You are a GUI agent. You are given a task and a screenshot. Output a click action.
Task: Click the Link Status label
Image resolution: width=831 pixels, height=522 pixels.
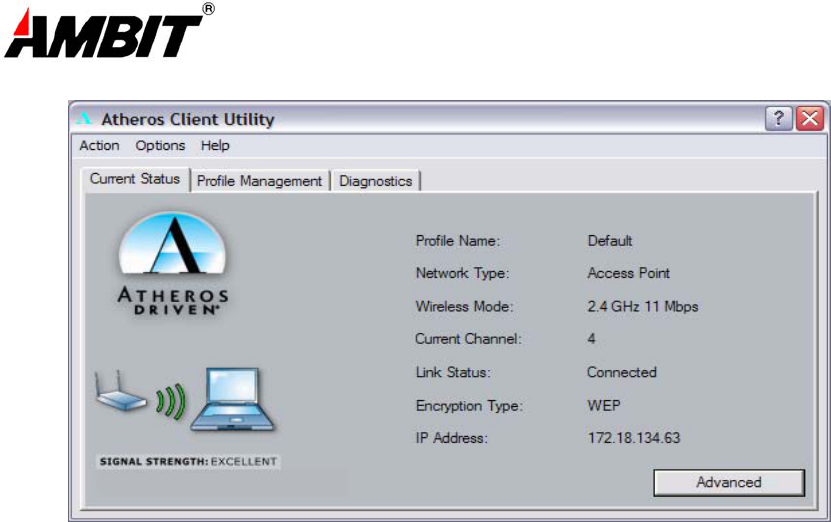[453, 372]
